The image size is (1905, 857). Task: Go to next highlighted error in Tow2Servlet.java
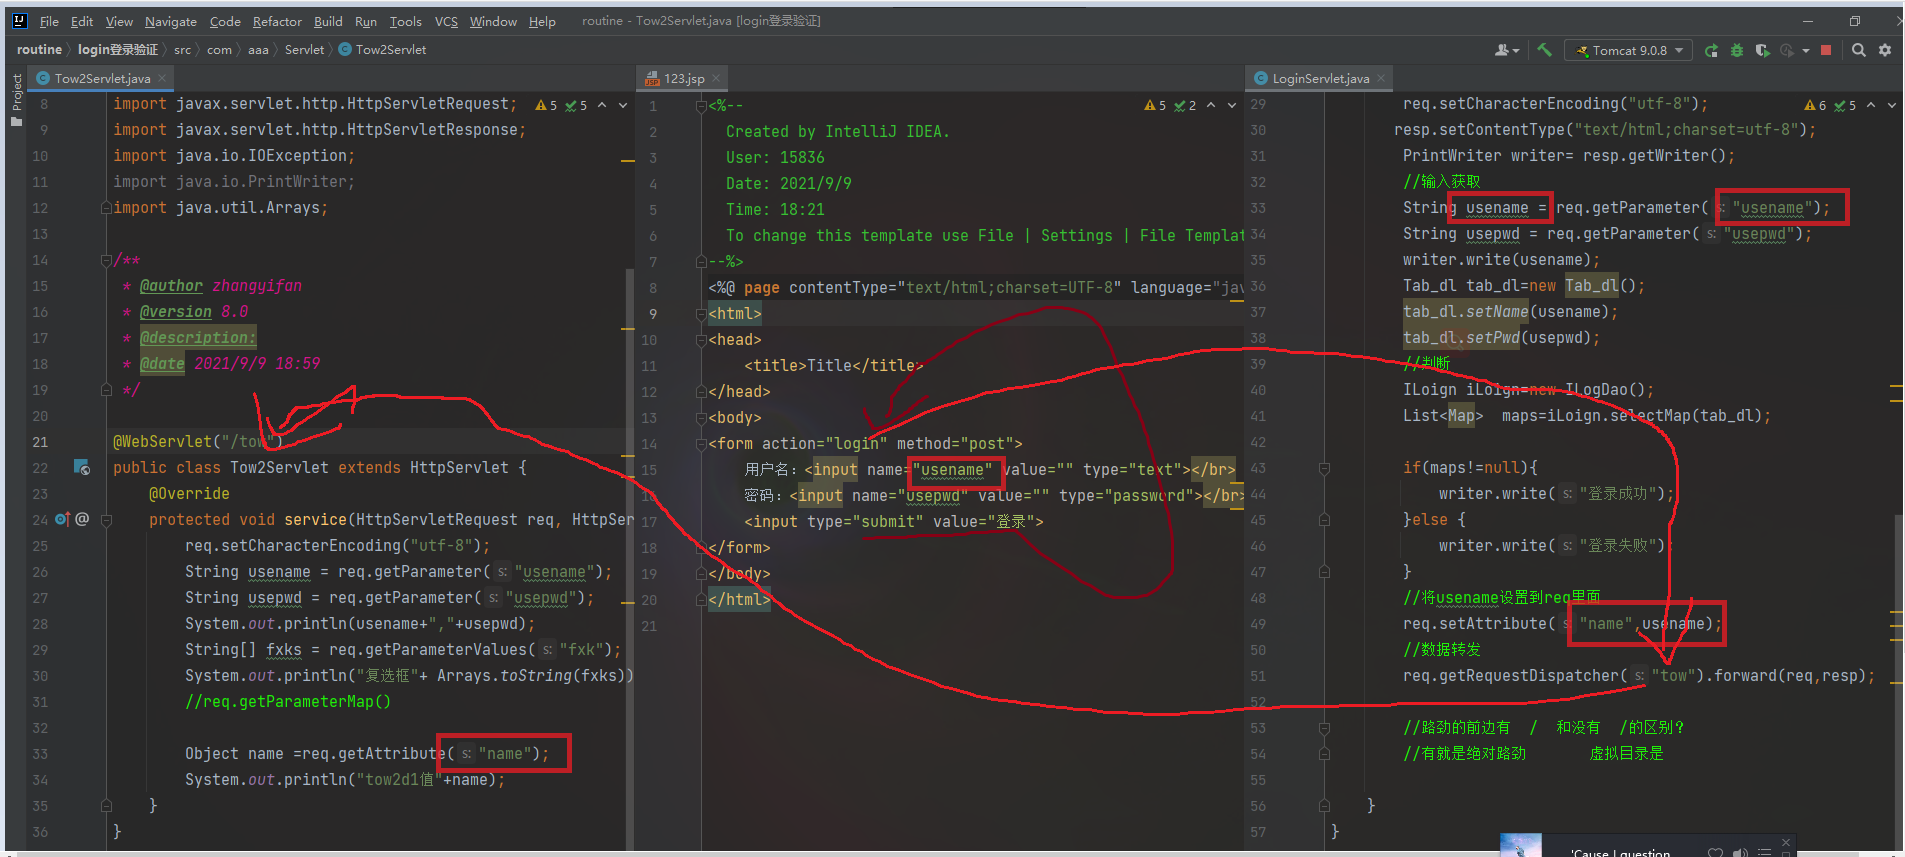point(623,105)
